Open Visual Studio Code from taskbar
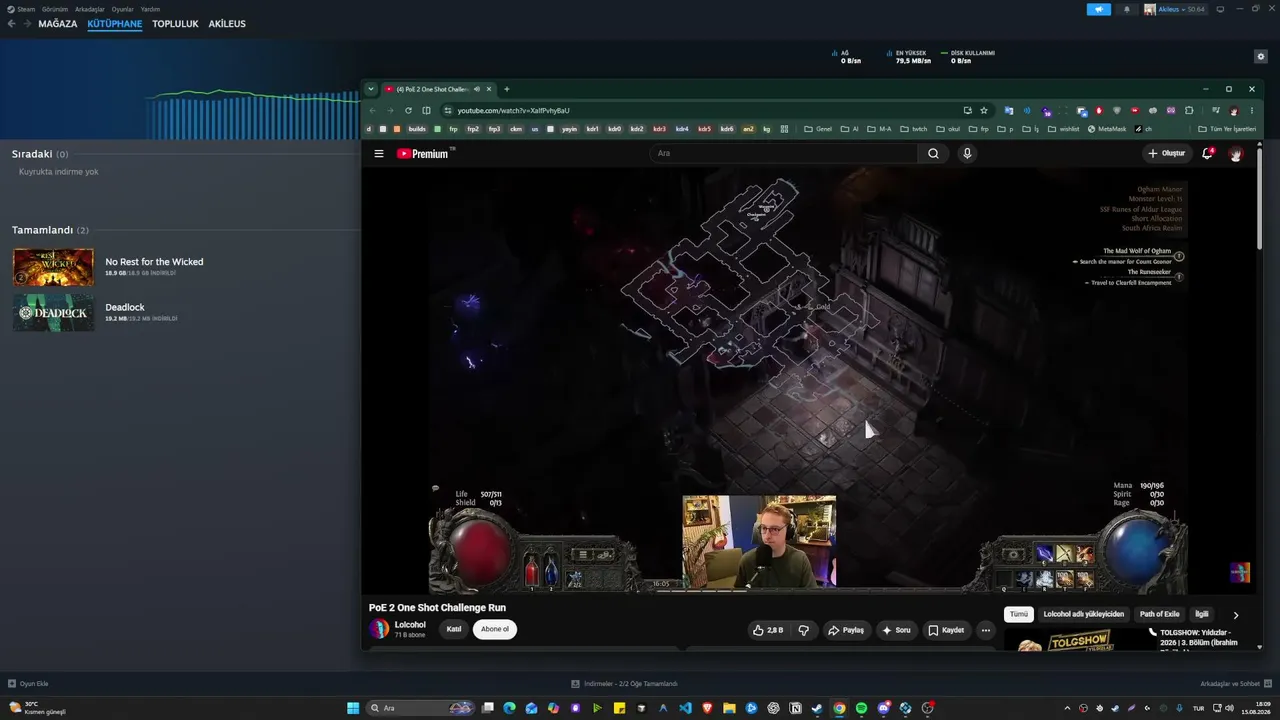 tap(685, 708)
